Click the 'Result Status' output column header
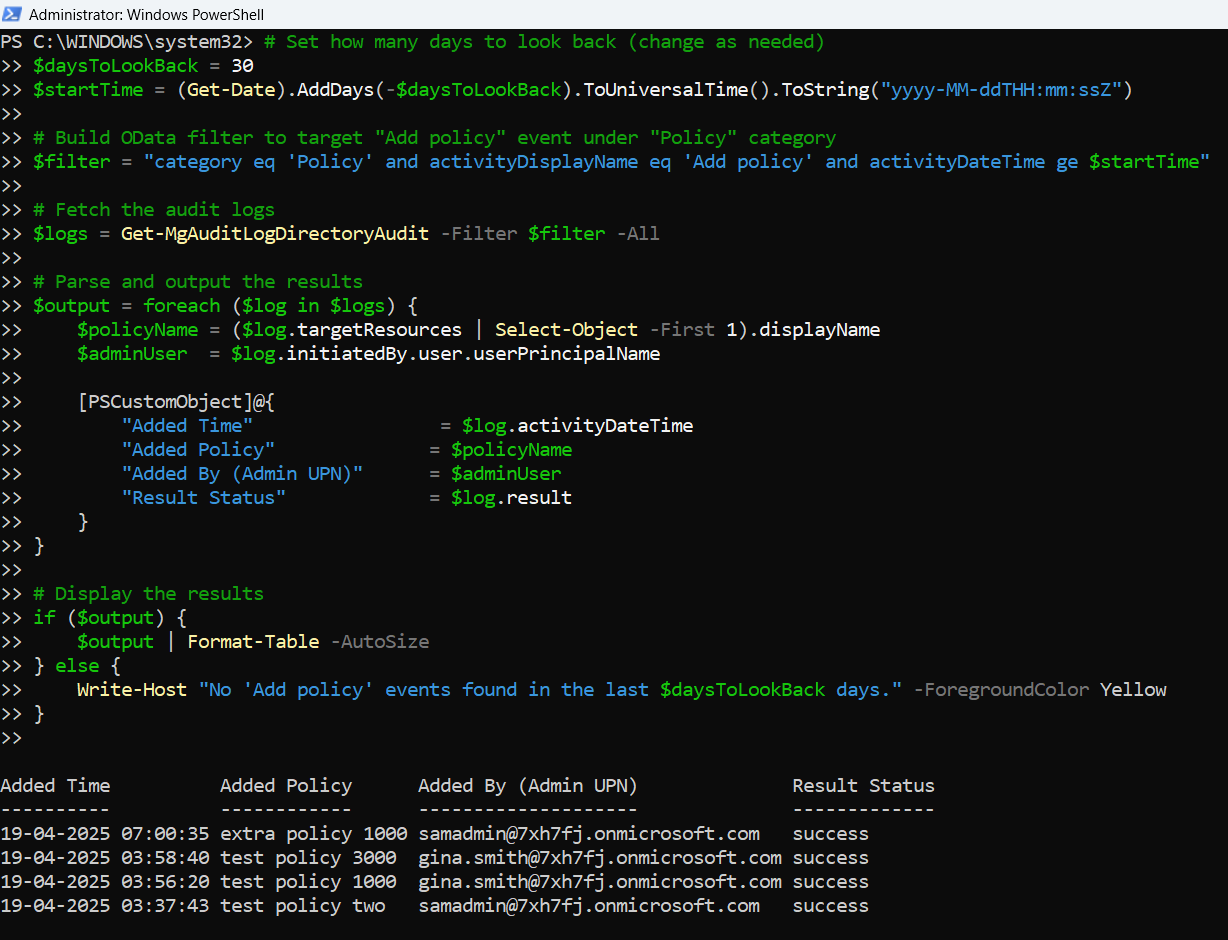This screenshot has height=940, width=1228. pos(863,786)
